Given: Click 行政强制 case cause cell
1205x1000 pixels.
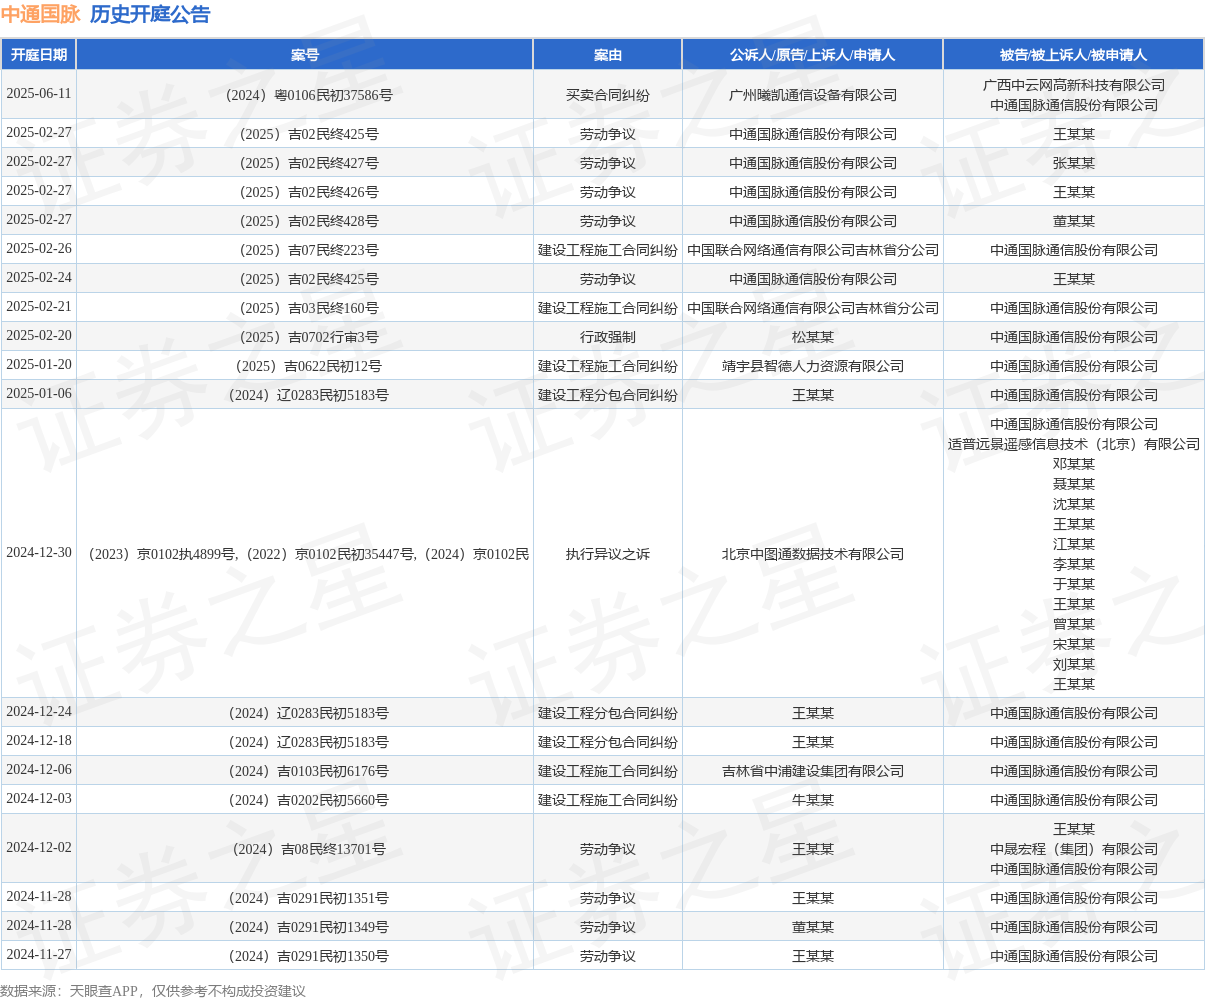Looking at the screenshot, I should point(608,337).
